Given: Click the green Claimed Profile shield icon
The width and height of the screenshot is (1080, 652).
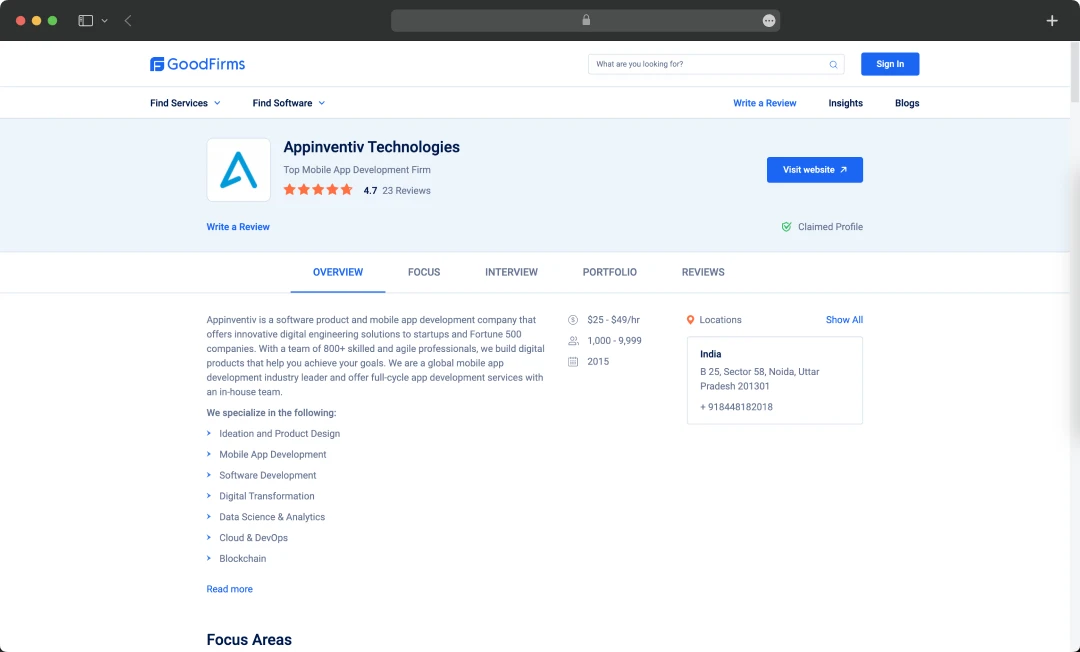Looking at the screenshot, I should pos(786,227).
